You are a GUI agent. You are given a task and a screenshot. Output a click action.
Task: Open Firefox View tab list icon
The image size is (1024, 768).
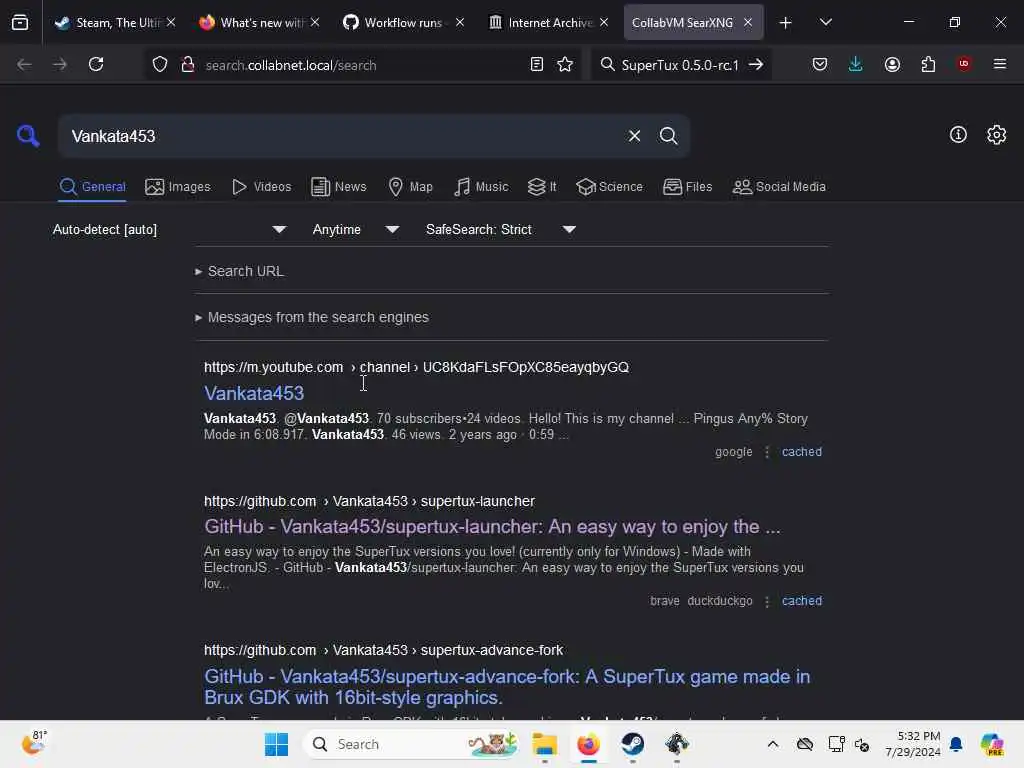pyautogui.click(x=20, y=22)
